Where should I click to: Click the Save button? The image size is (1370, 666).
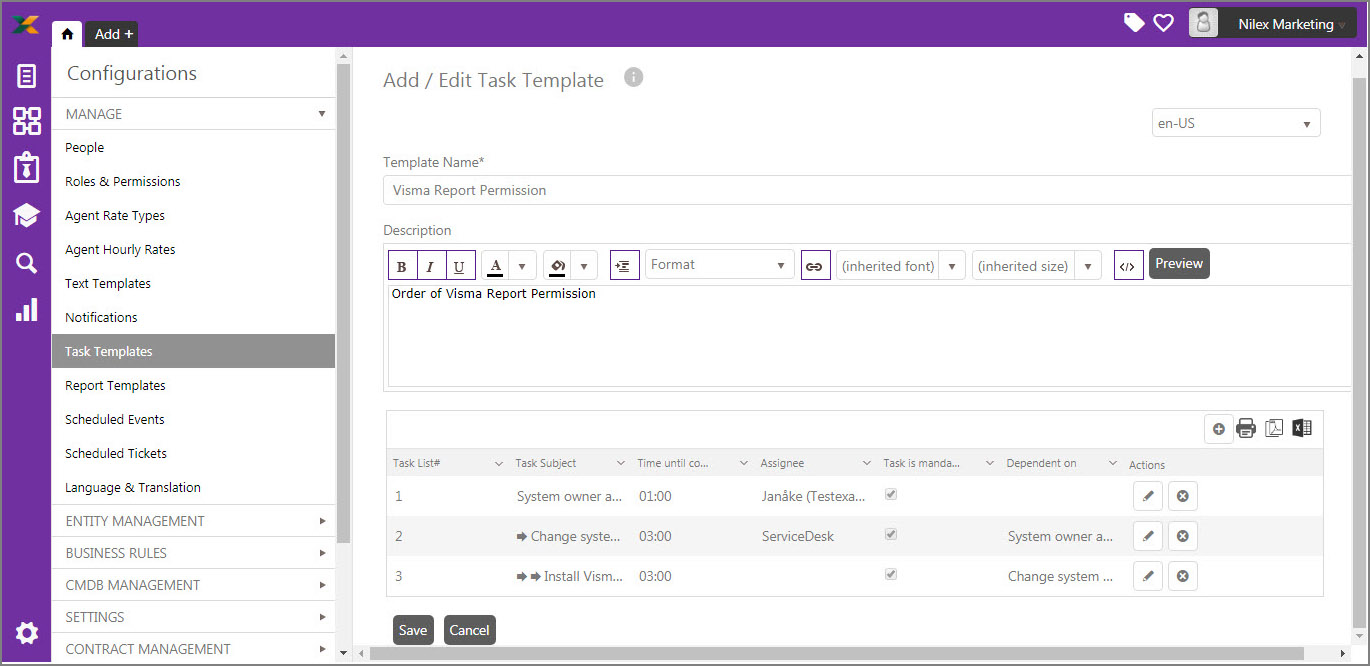click(x=413, y=630)
